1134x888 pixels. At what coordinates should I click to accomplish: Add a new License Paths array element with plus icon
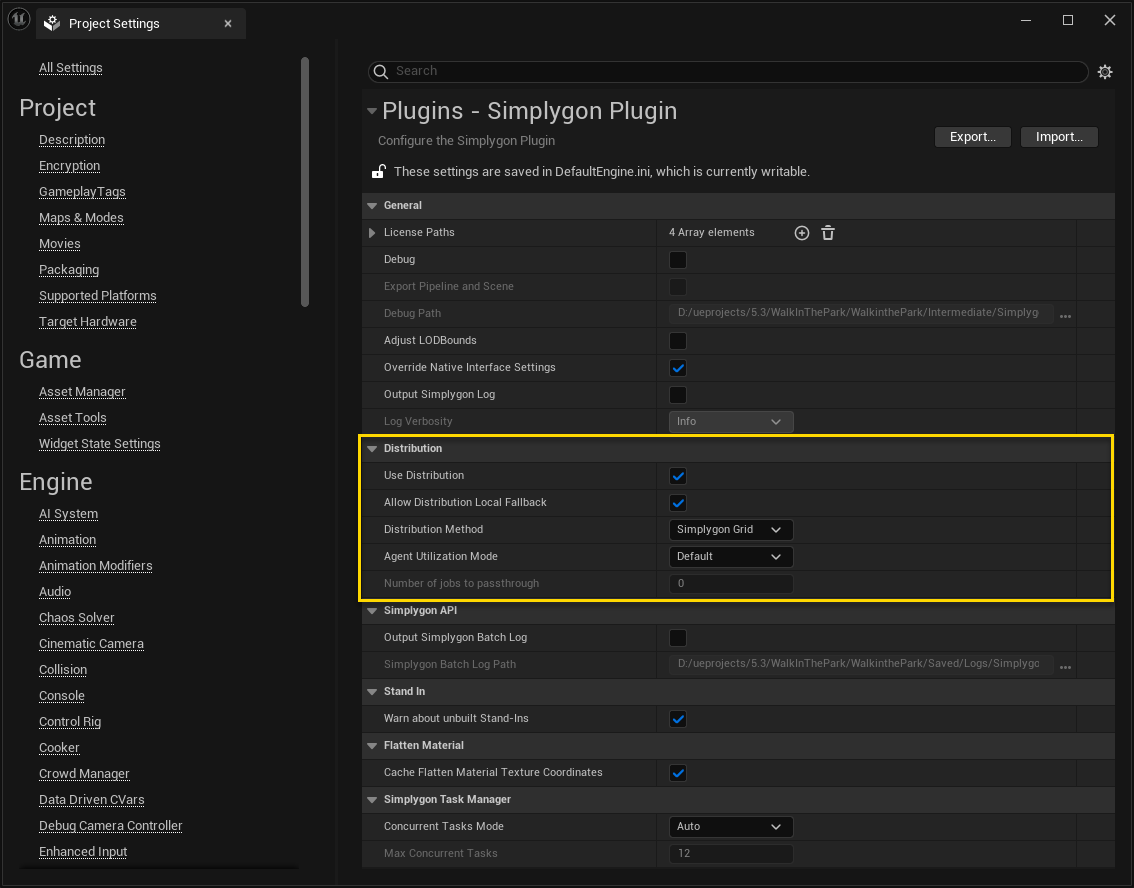[x=801, y=232]
